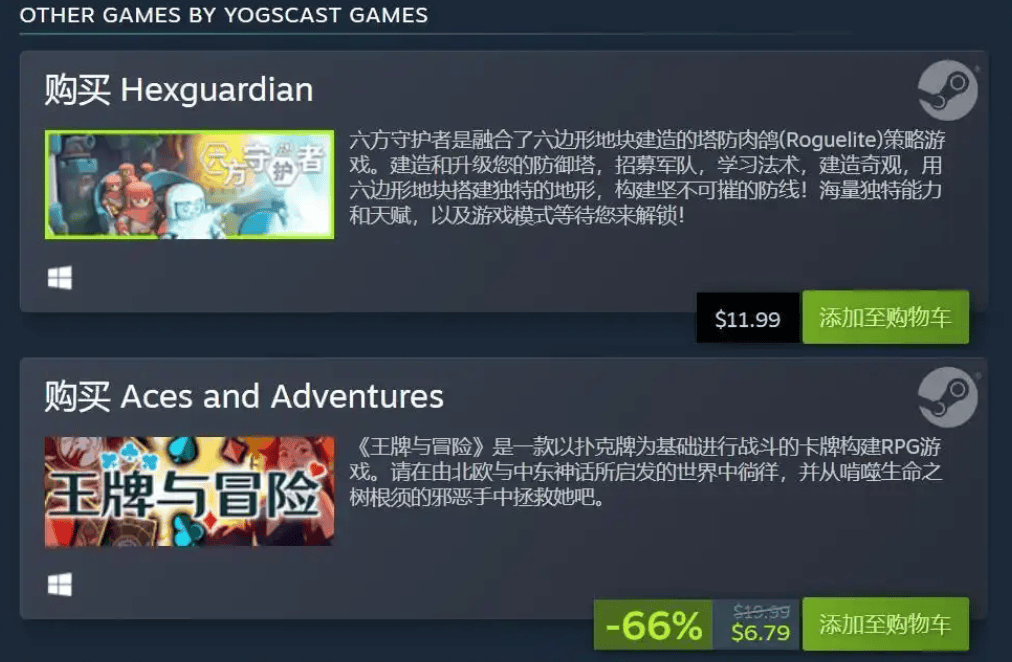The image size is (1012, 662).
Task: Click the $11.99 price tag
Action: point(748,318)
